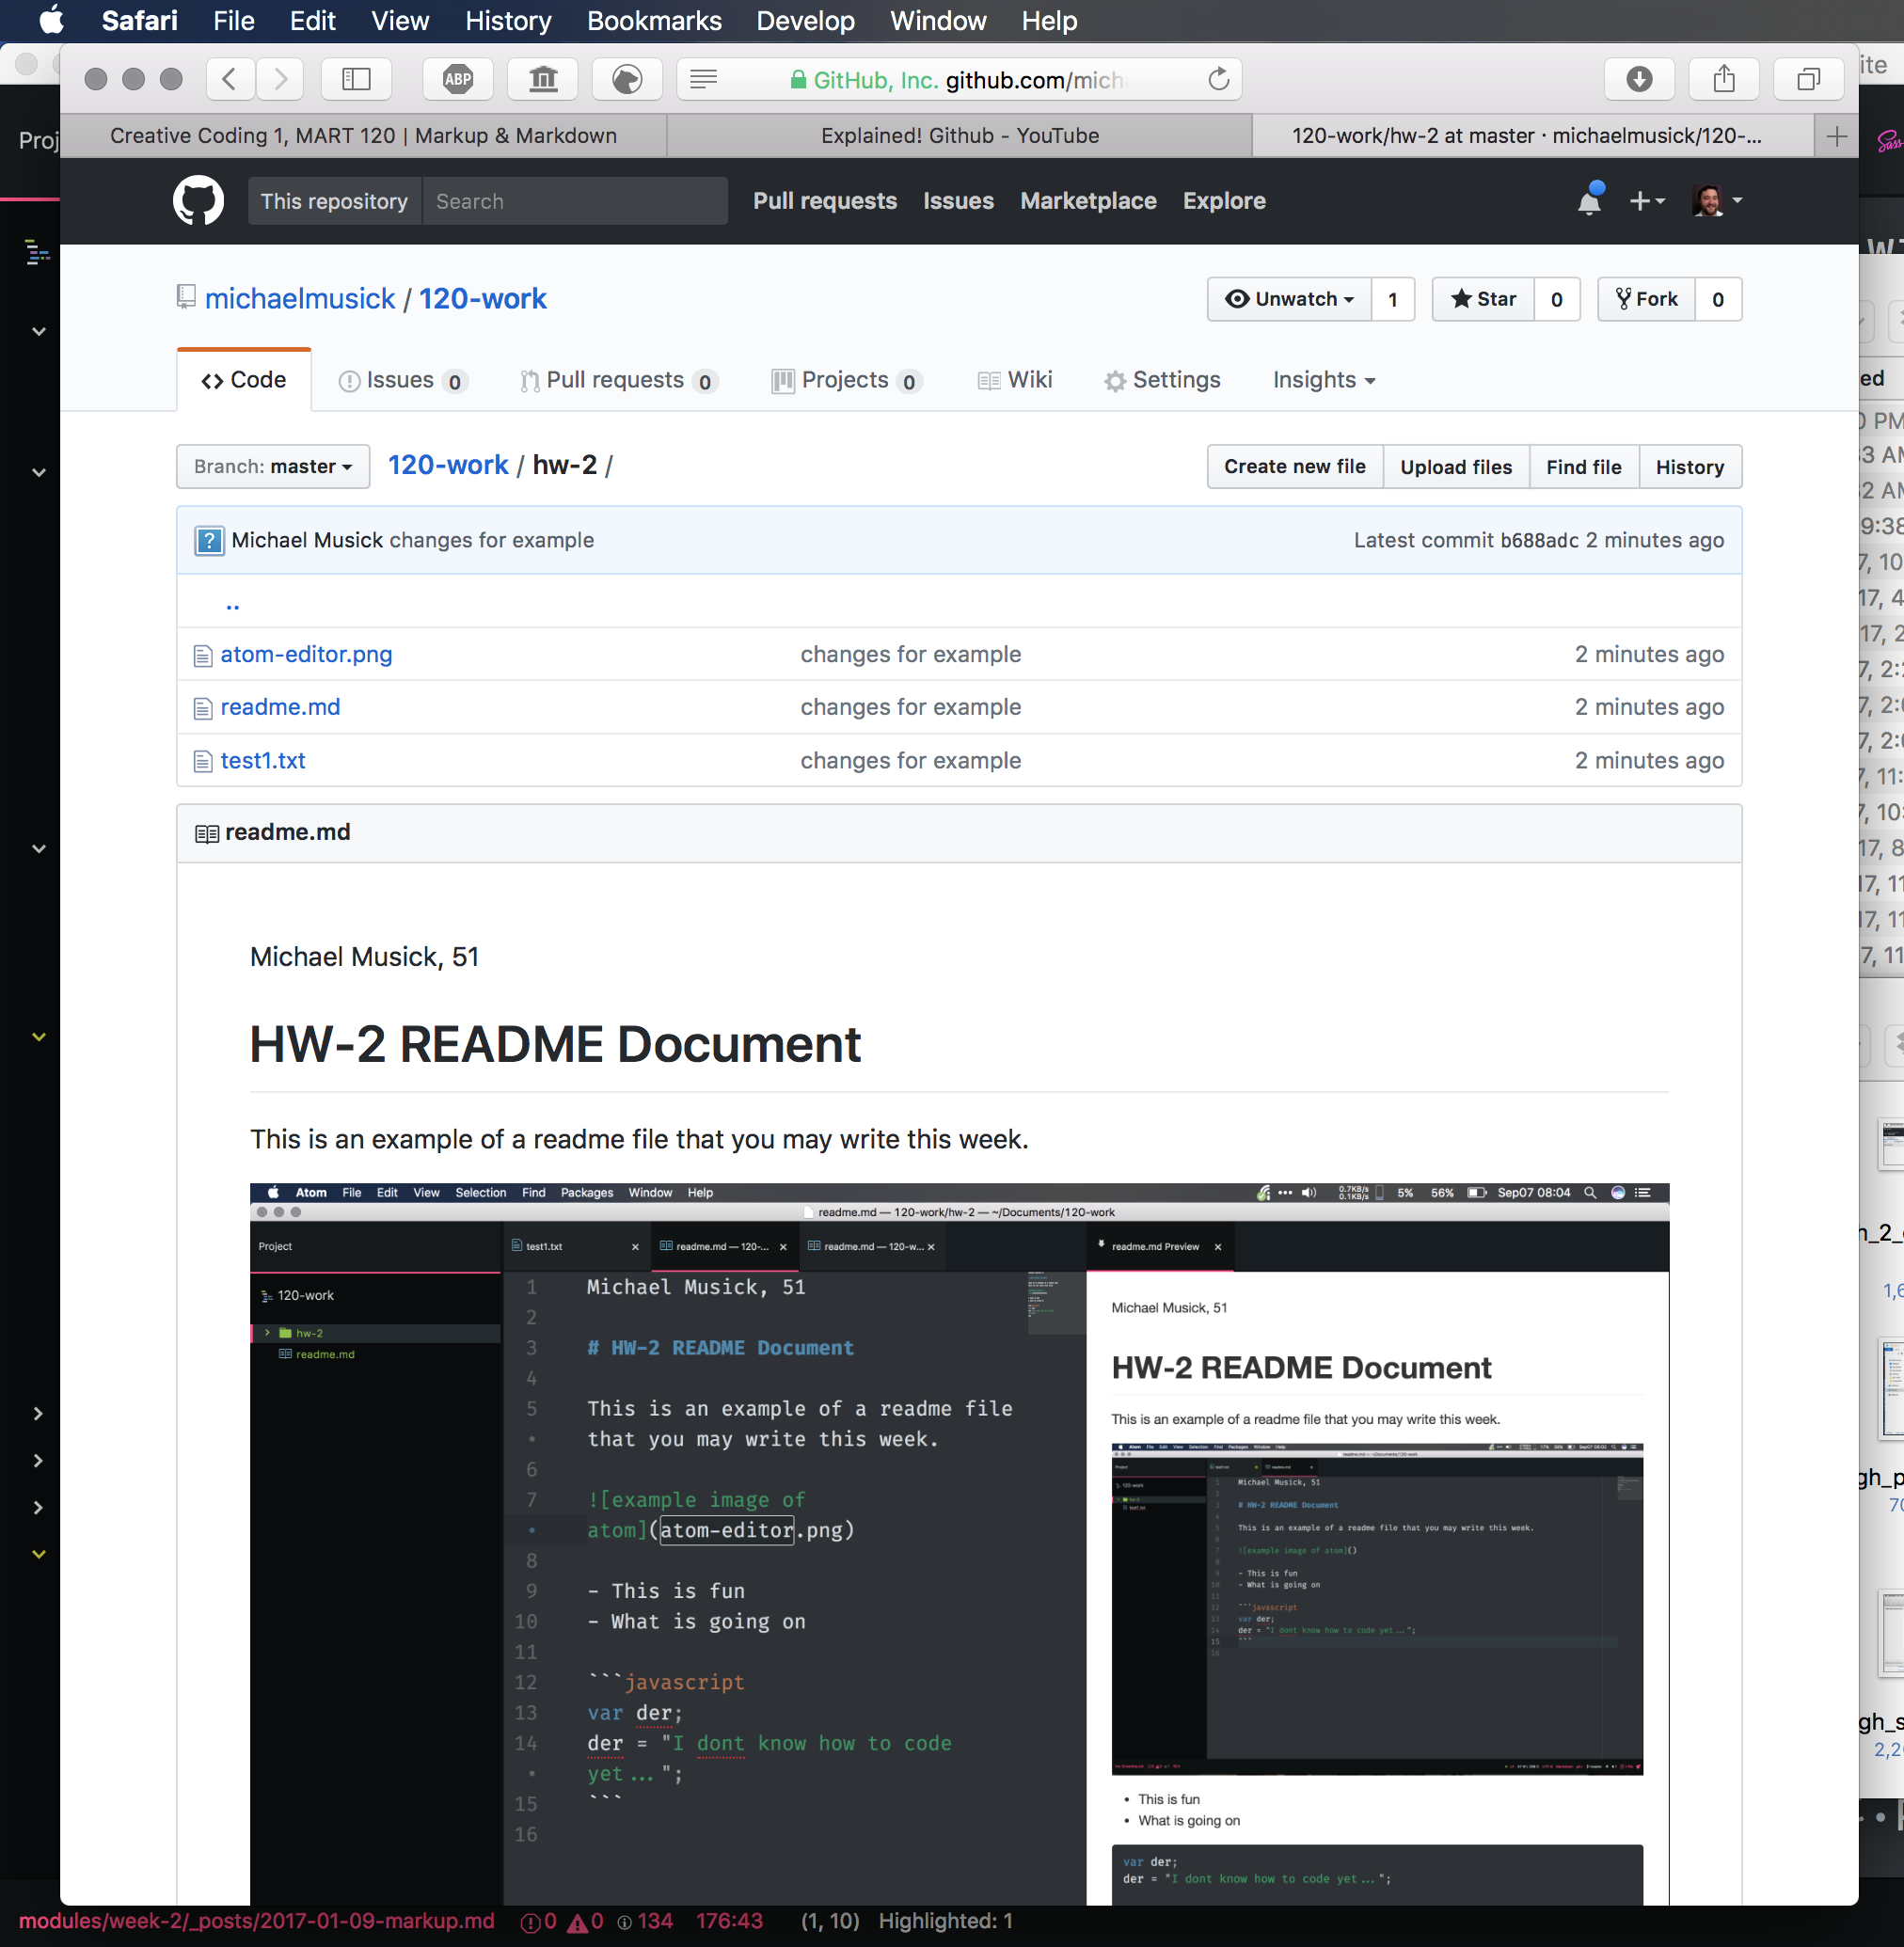Screen dimensions: 1904x1947
Task: Click the repository book icon beside michaelmusick
Action: tap(186, 298)
